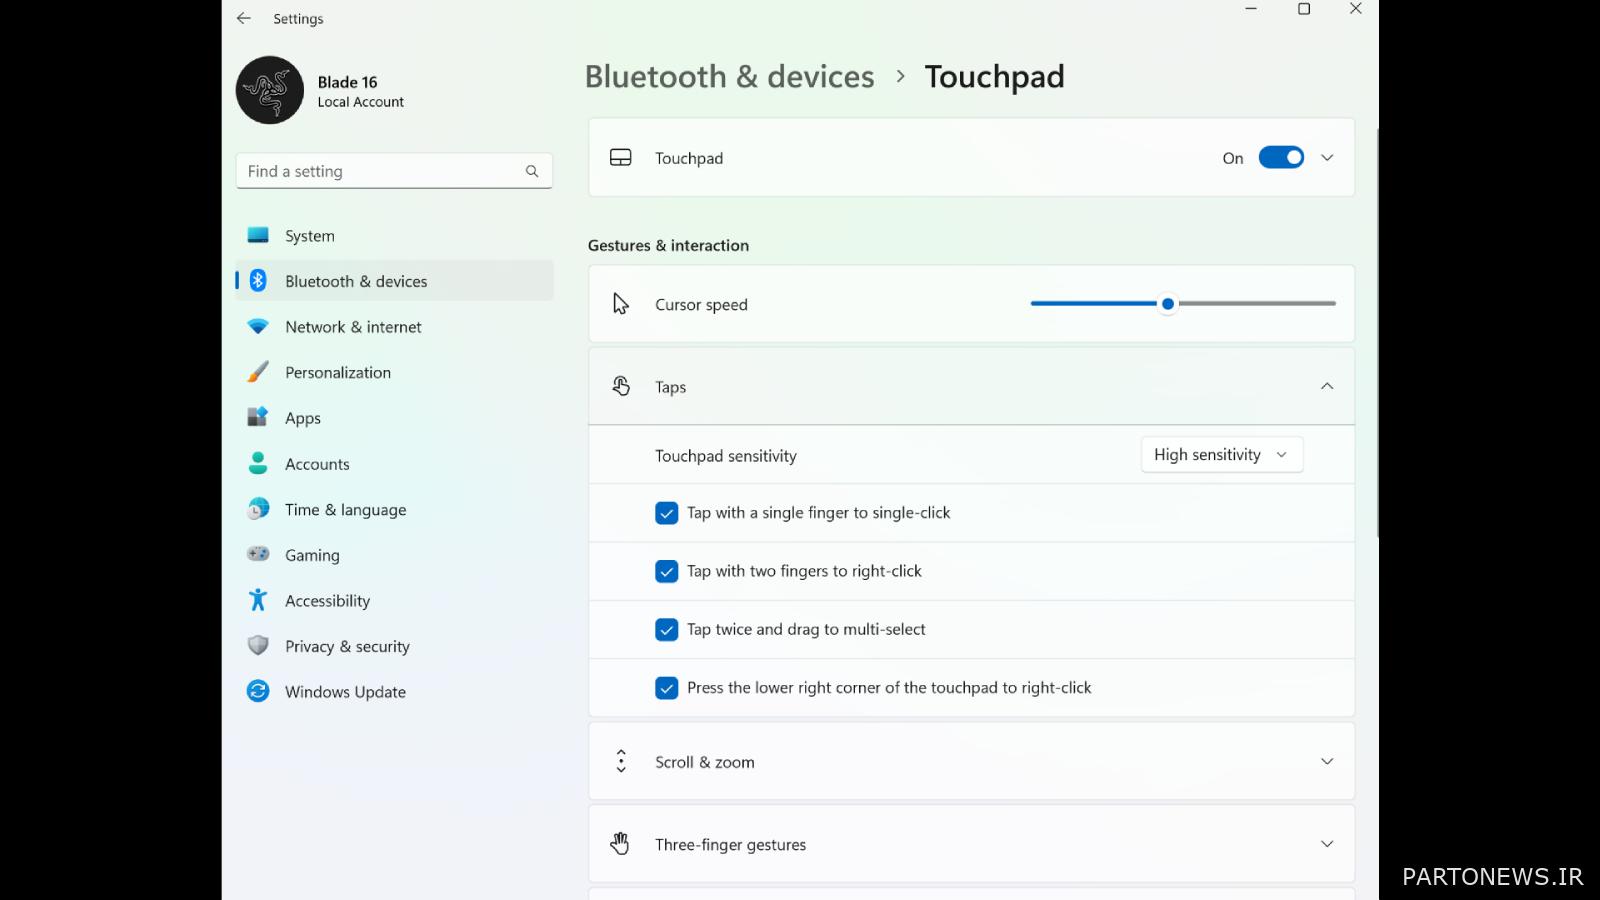Expand the Three-finger gestures section
This screenshot has width=1600, height=900.
tap(1327, 844)
